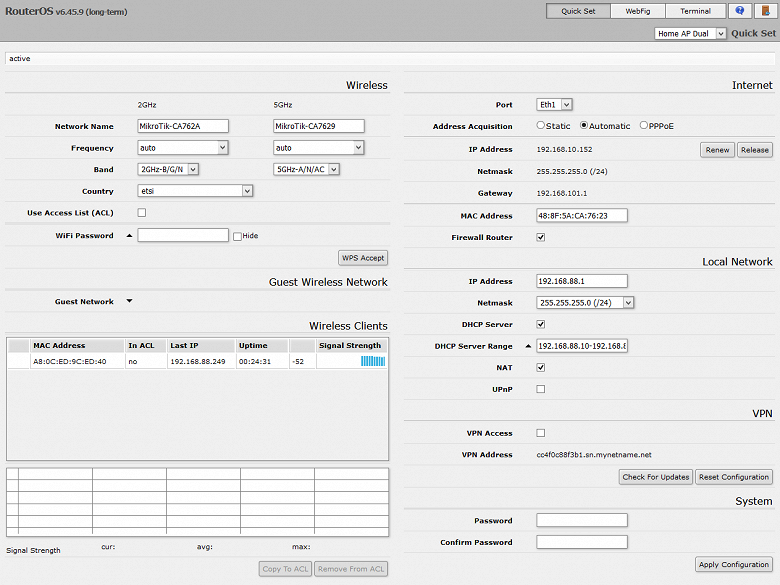
Task: Click the logout door icon
Action: pos(766,11)
